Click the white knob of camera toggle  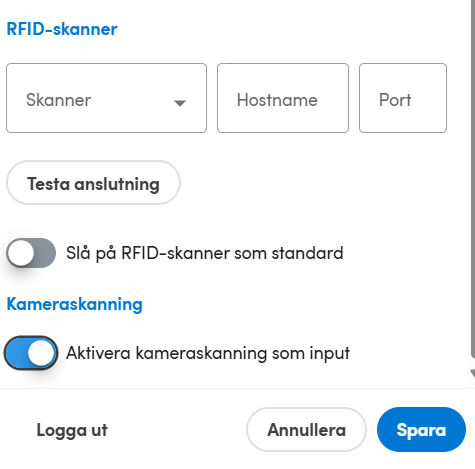[41, 353]
